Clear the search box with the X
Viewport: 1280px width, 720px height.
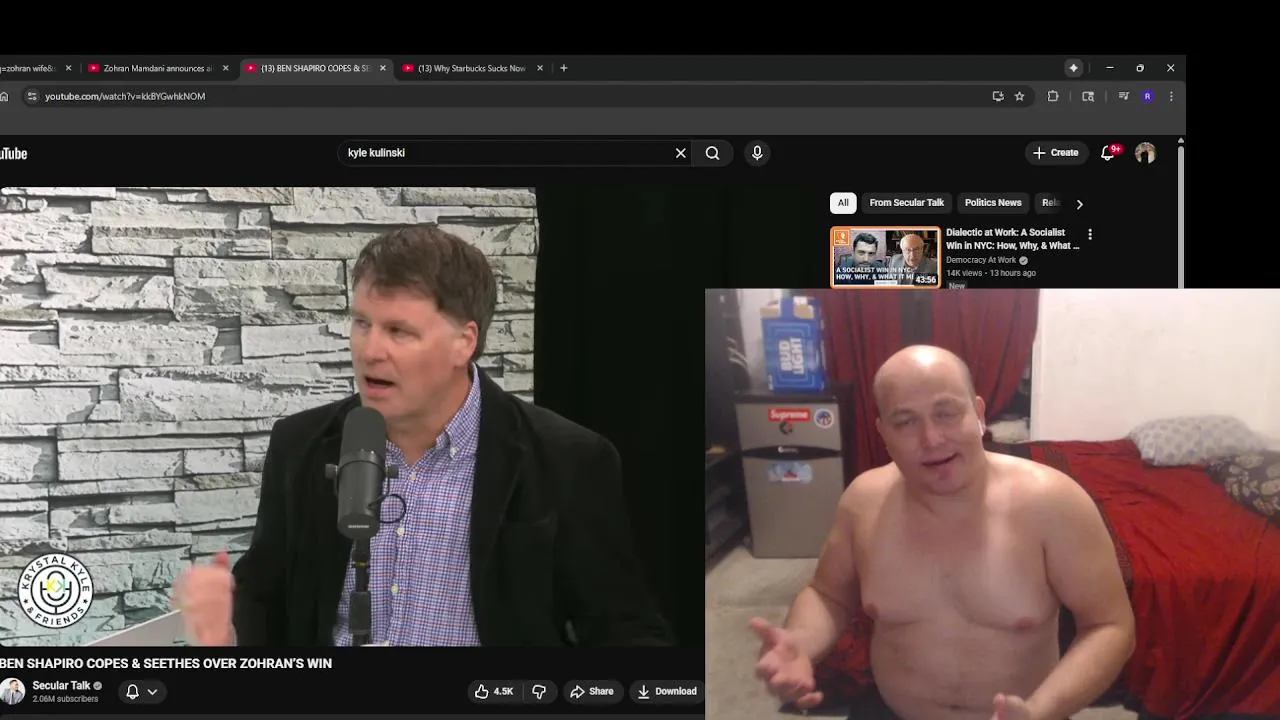click(x=681, y=153)
